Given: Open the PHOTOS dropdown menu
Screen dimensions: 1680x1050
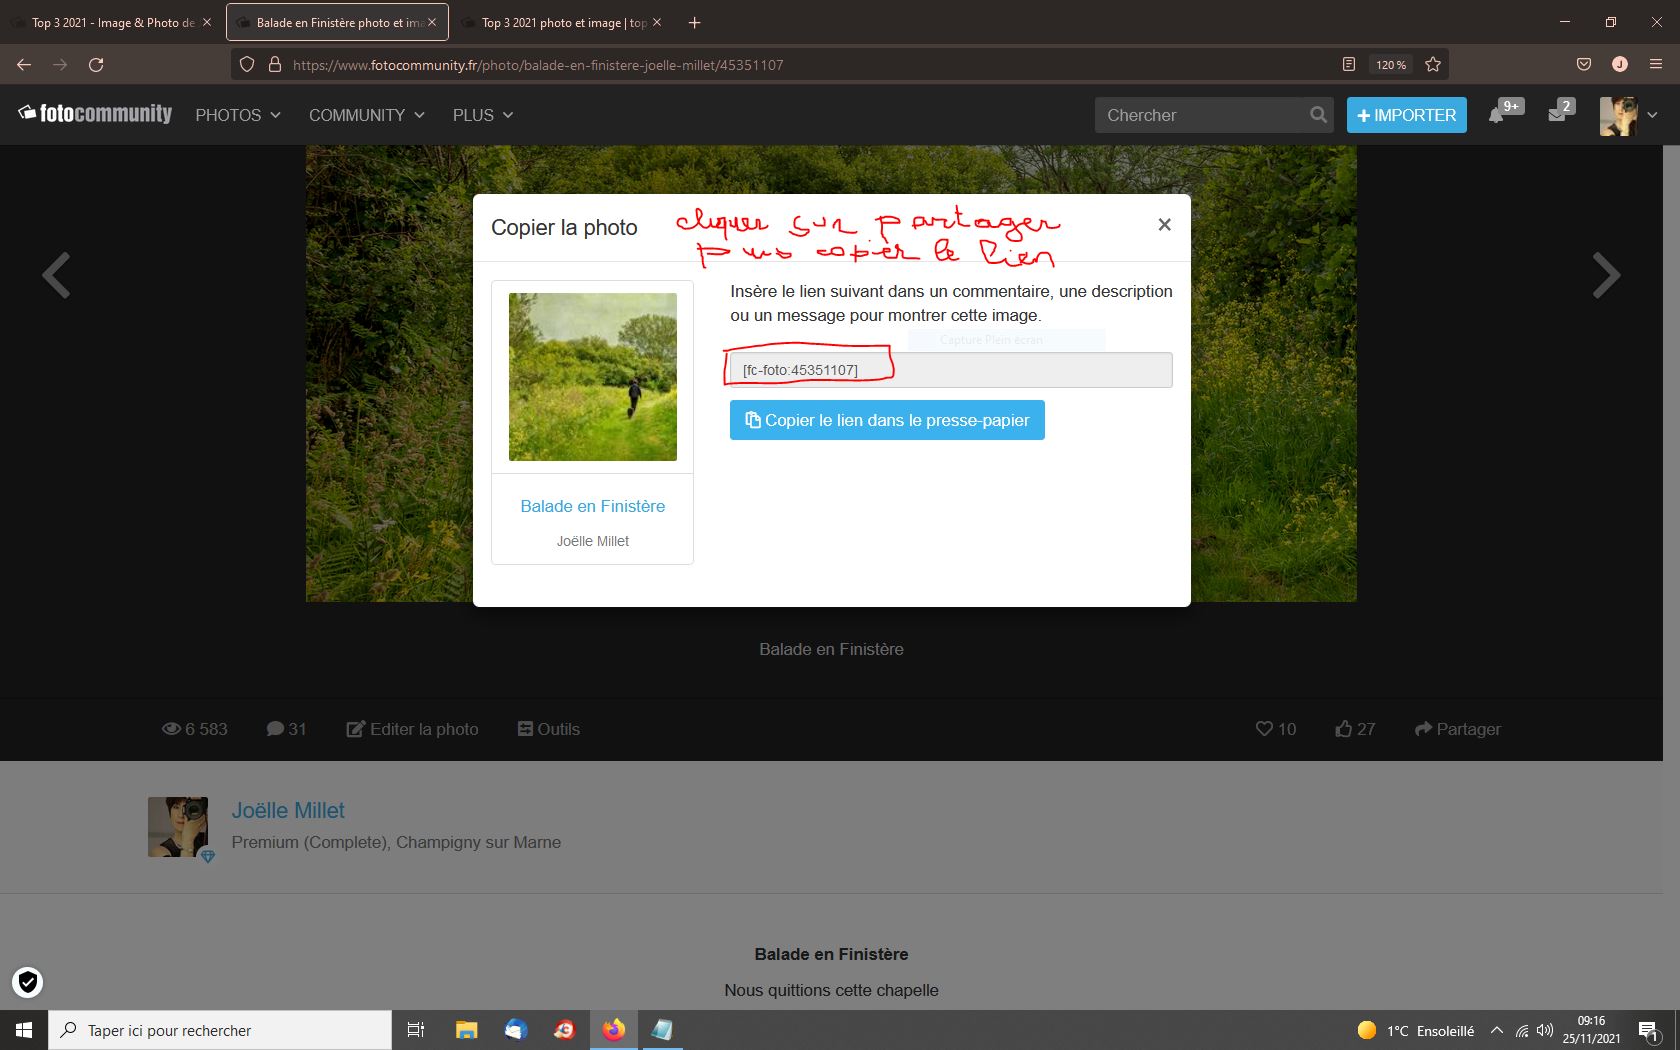Looking at the screenshot, I should [238, 115].
